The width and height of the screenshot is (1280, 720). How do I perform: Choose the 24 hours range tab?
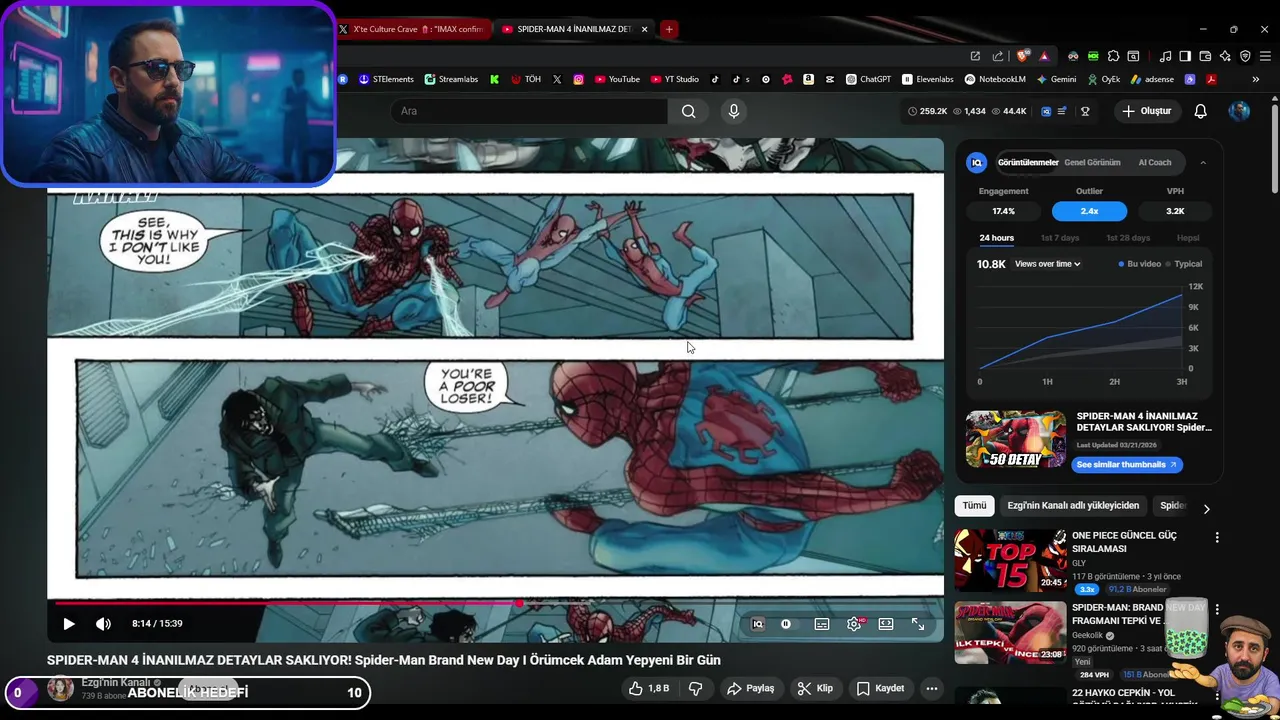click(x=996, y=238)
